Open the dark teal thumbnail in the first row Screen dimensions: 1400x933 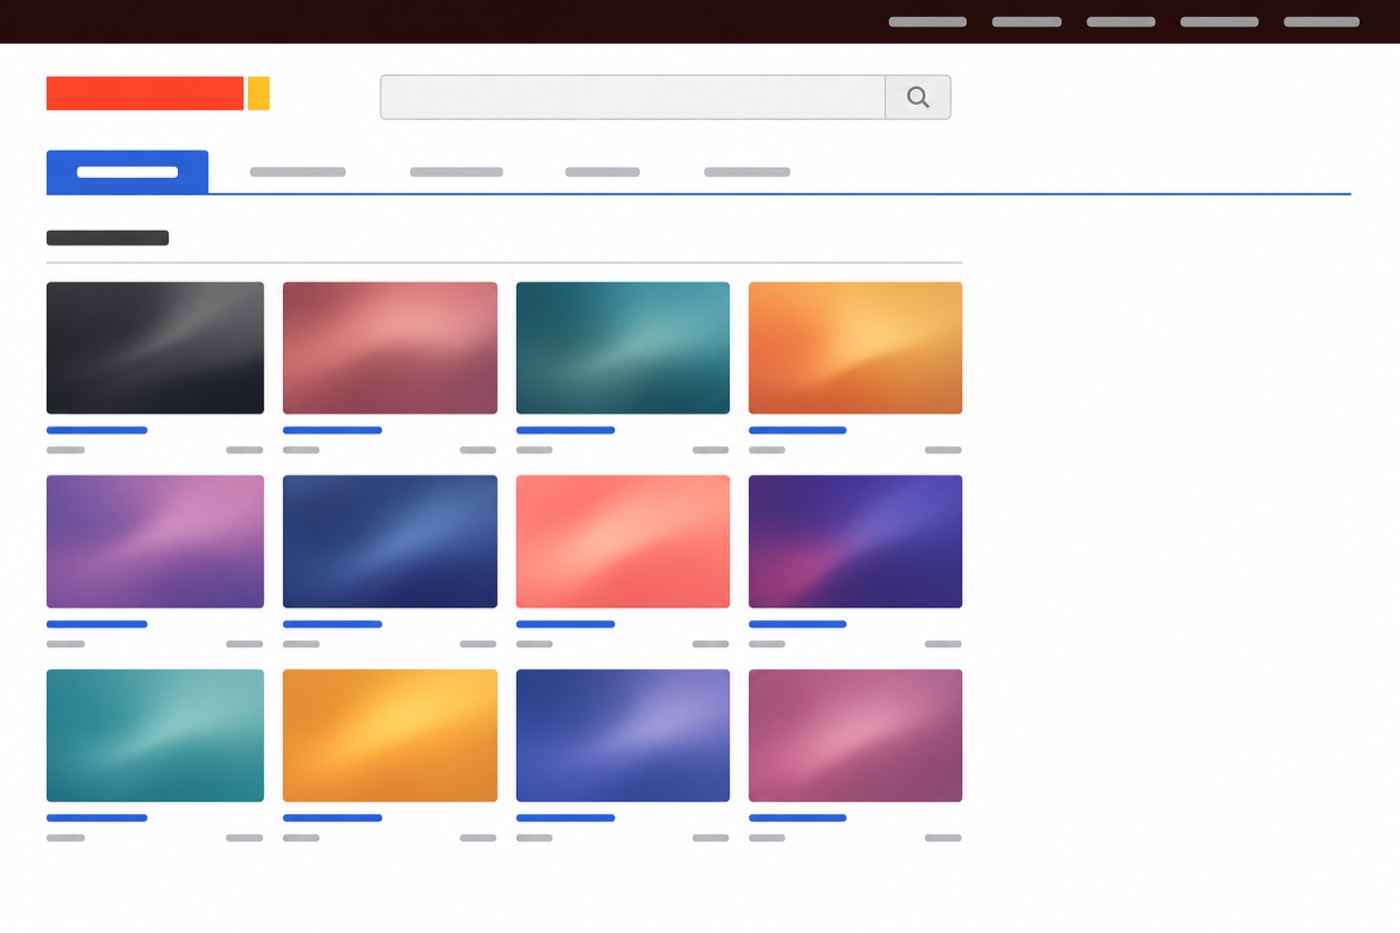click(623, 348)
